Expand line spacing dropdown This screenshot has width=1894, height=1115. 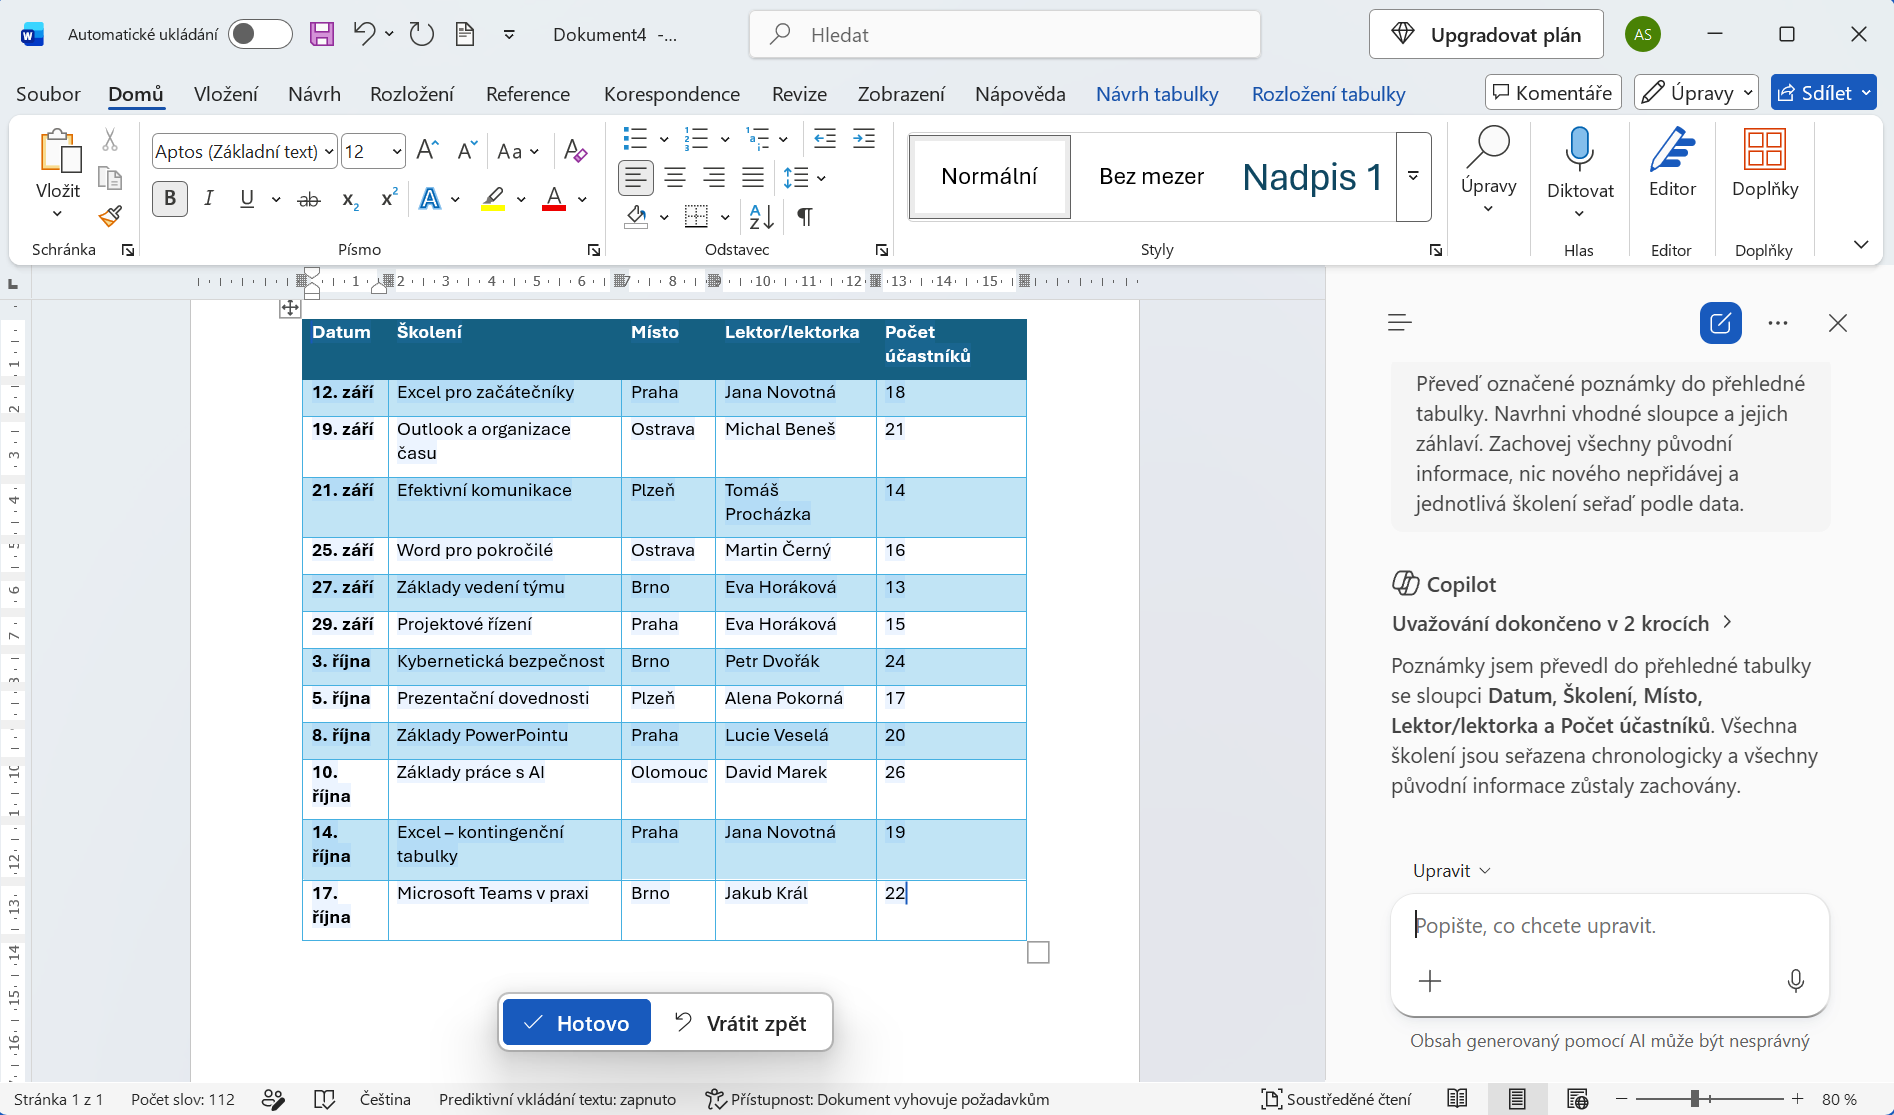[x=821, y=178]
